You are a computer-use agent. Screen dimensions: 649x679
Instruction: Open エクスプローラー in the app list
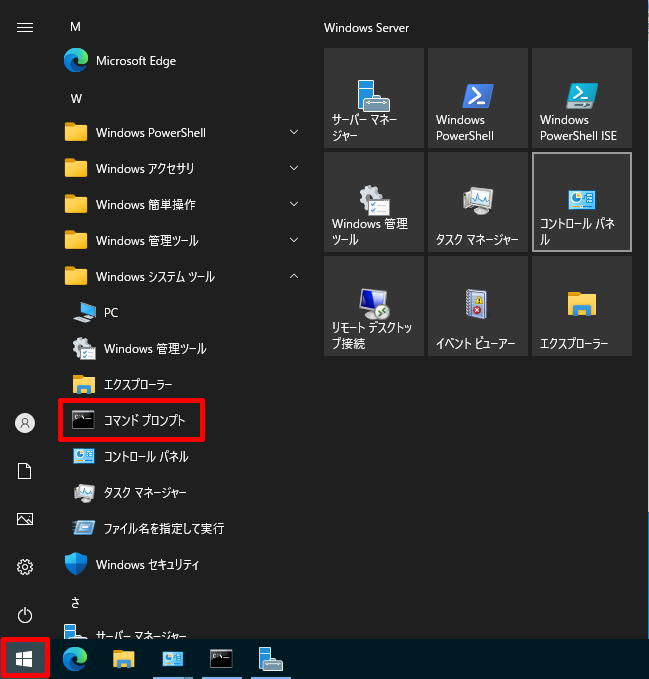click(123, 385)
